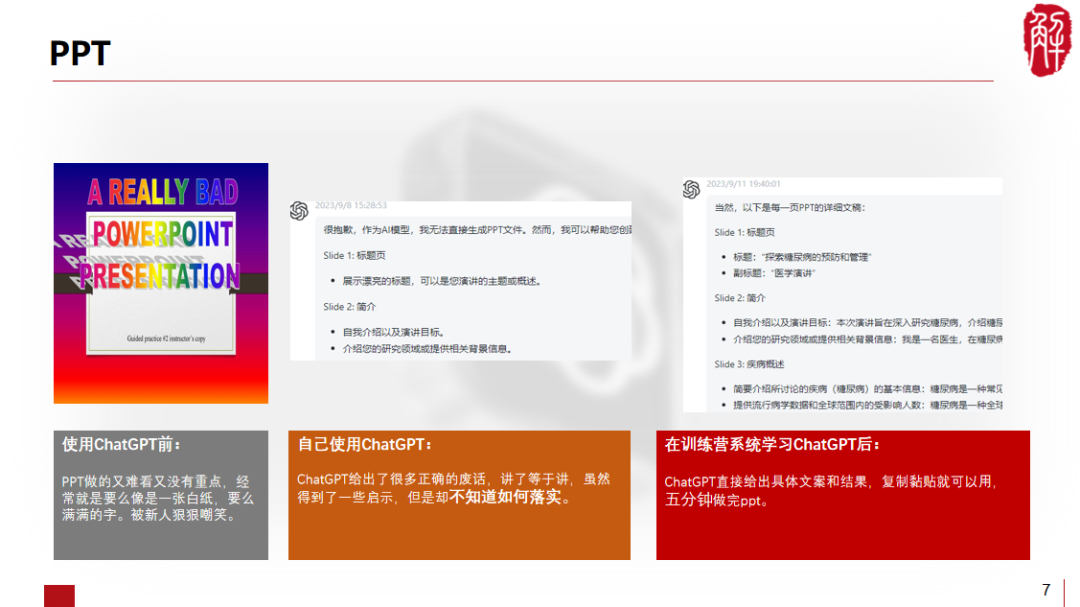The height and width of the screenshot is (607, 1080).
Task: Click bullet '自我介绍以及演讲目标。' in middle chat
Action: [x=393, y=332]
